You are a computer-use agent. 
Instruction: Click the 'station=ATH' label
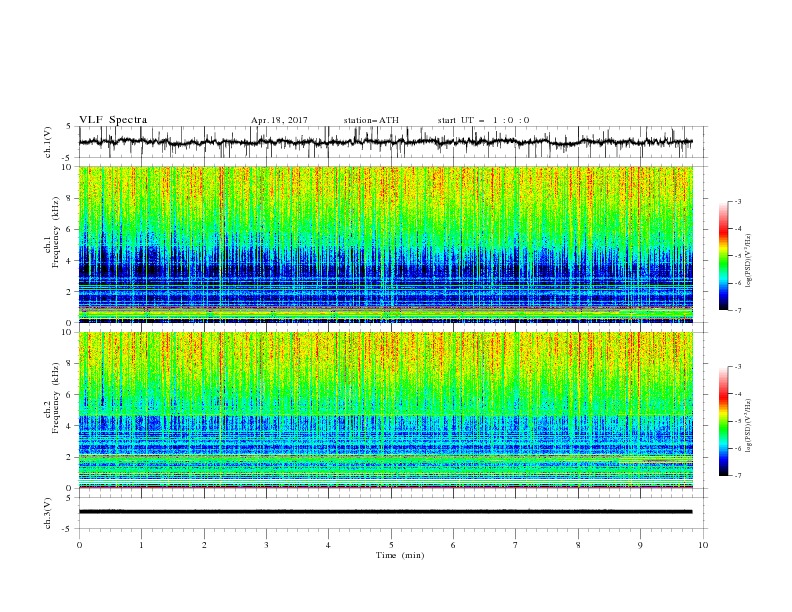coord(371,120)
